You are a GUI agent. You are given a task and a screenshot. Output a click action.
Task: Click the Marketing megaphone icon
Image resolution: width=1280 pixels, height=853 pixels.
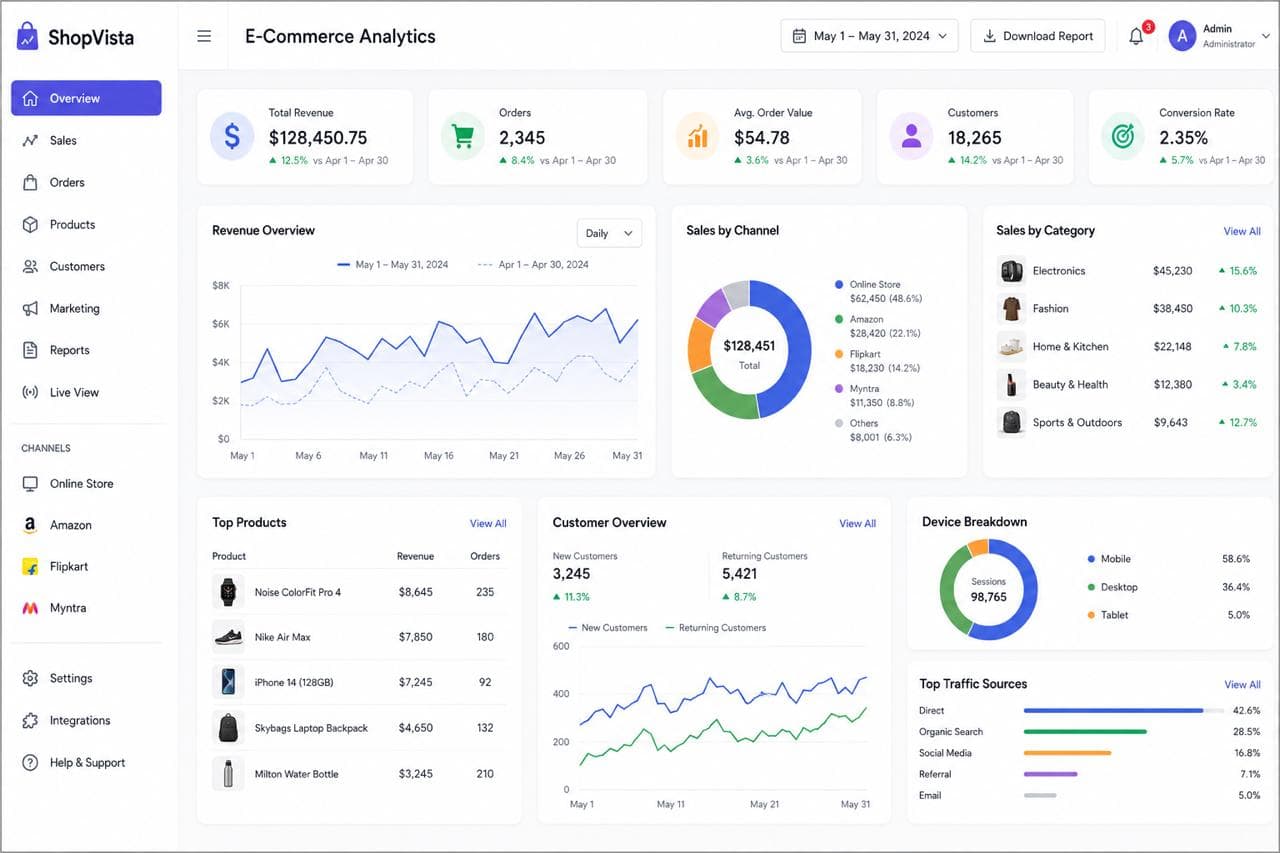click(30, 308)
